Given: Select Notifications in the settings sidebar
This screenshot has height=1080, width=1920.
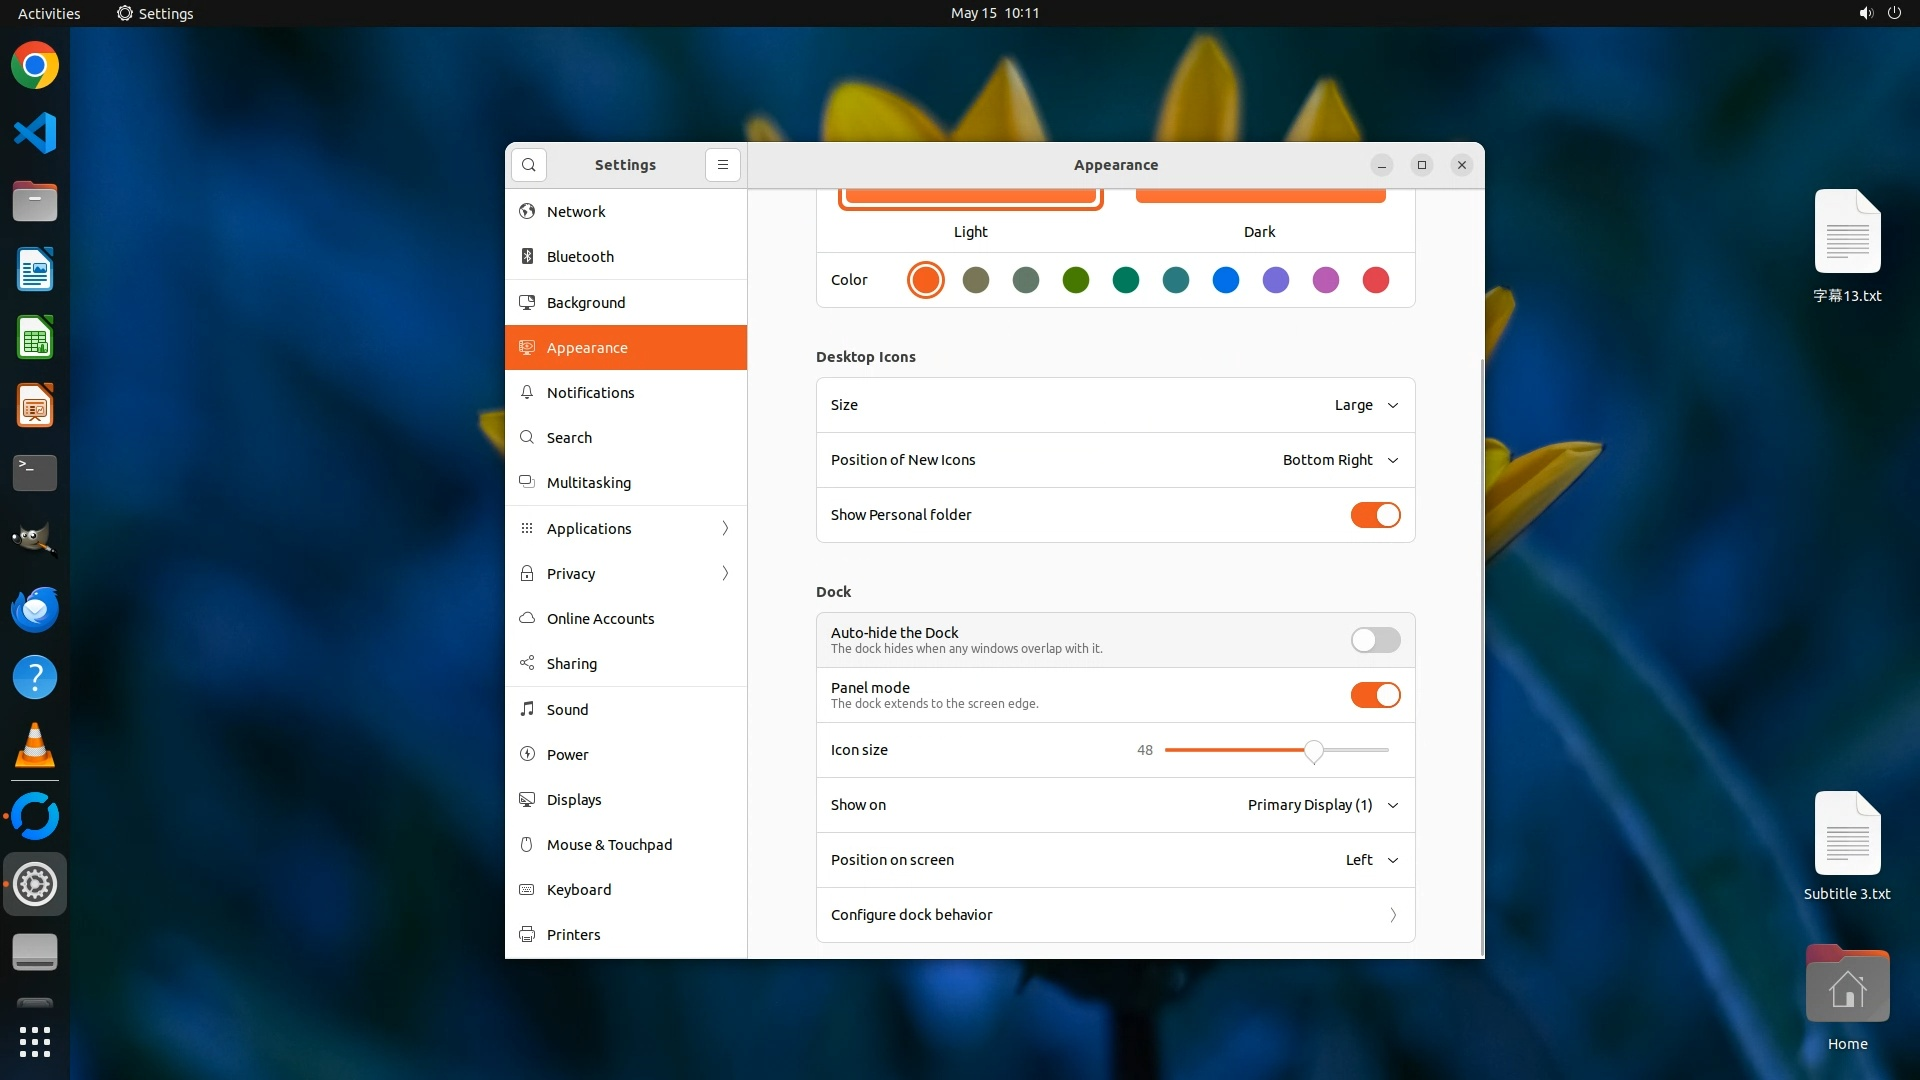Looking at the screenshot, I should click(590, 393).
